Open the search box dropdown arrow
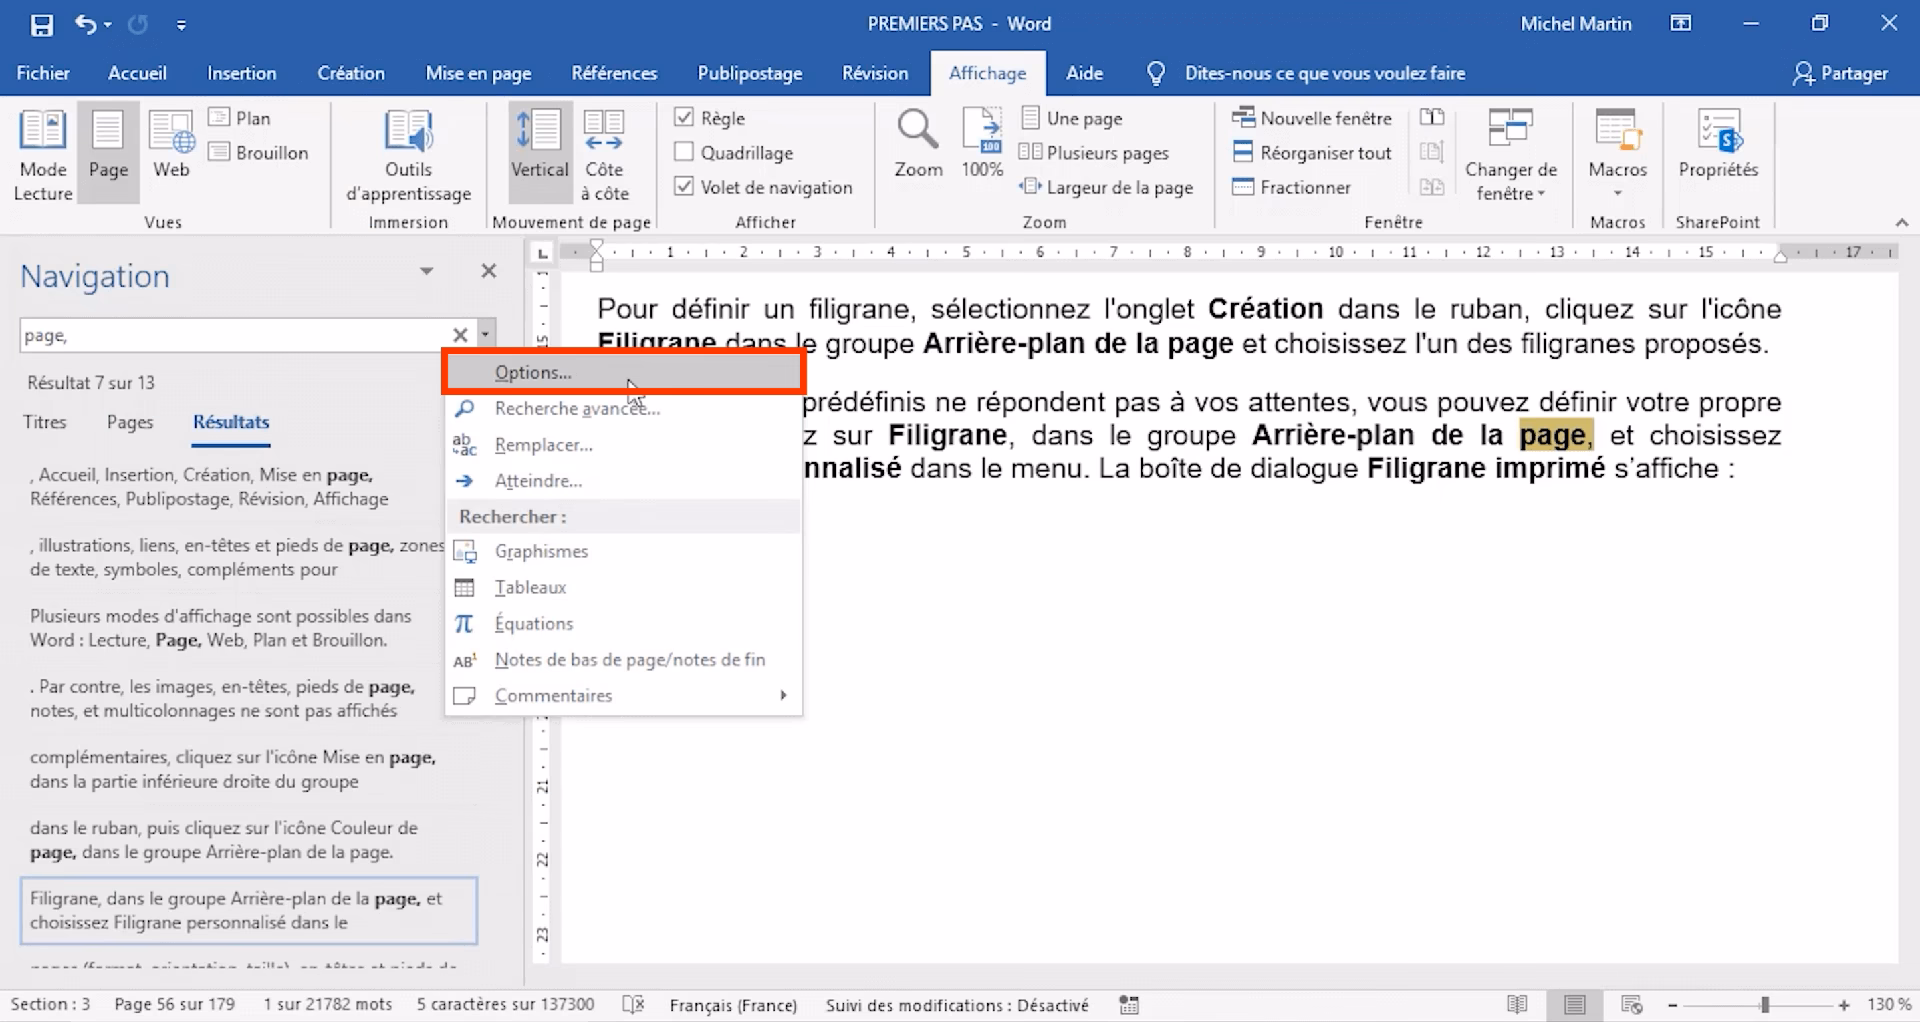The height and width of the screenshot is (1022, 1920). (486, 334)
